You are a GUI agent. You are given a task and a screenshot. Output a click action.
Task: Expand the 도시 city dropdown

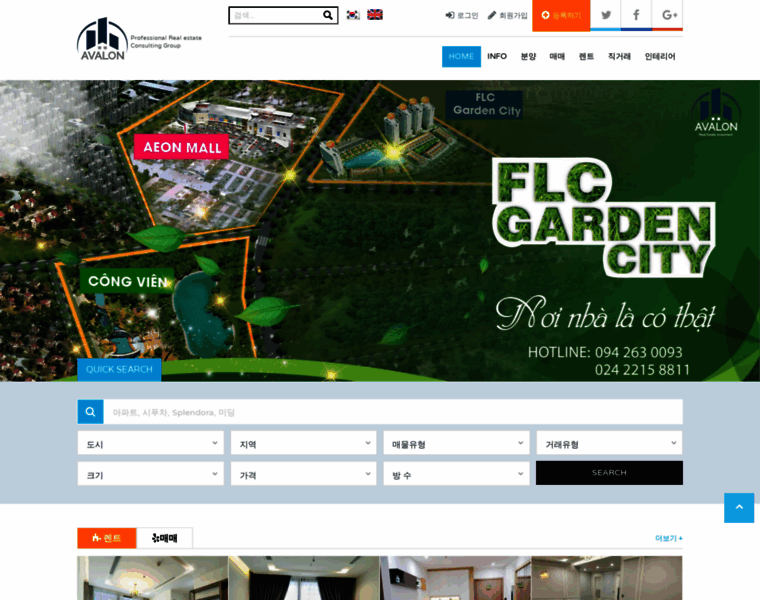click(151, 443)
